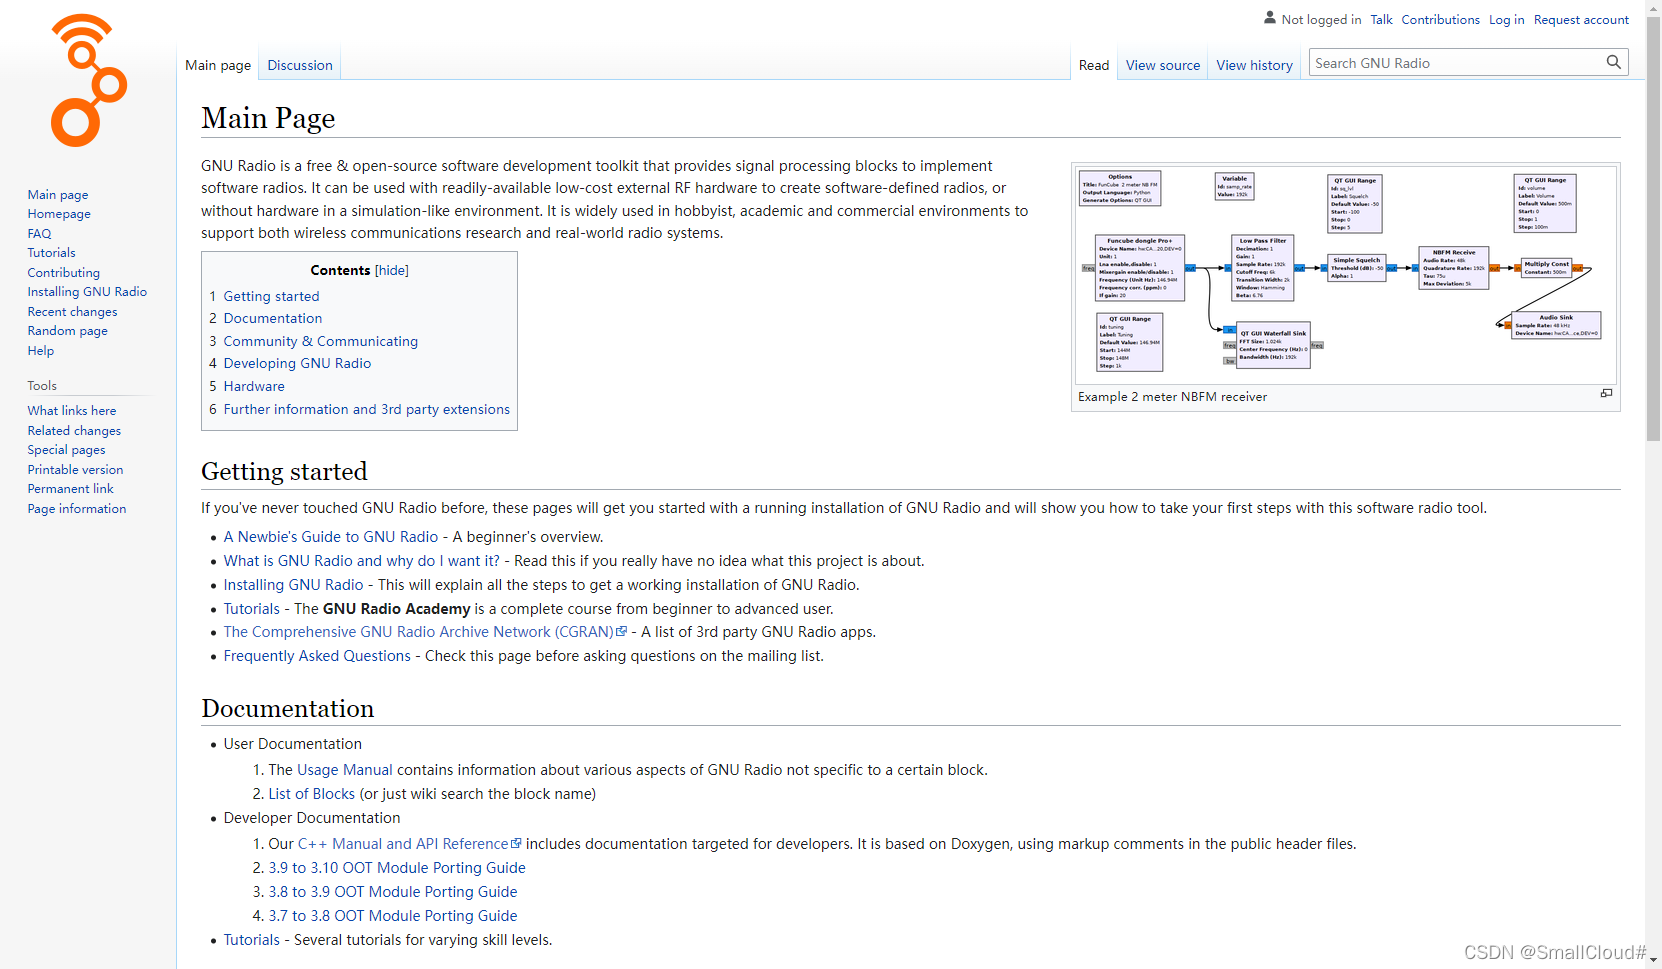Click the enlarge image icon below flowgraph
This screenshot has width=1662, height=969.
[1606, 394]
